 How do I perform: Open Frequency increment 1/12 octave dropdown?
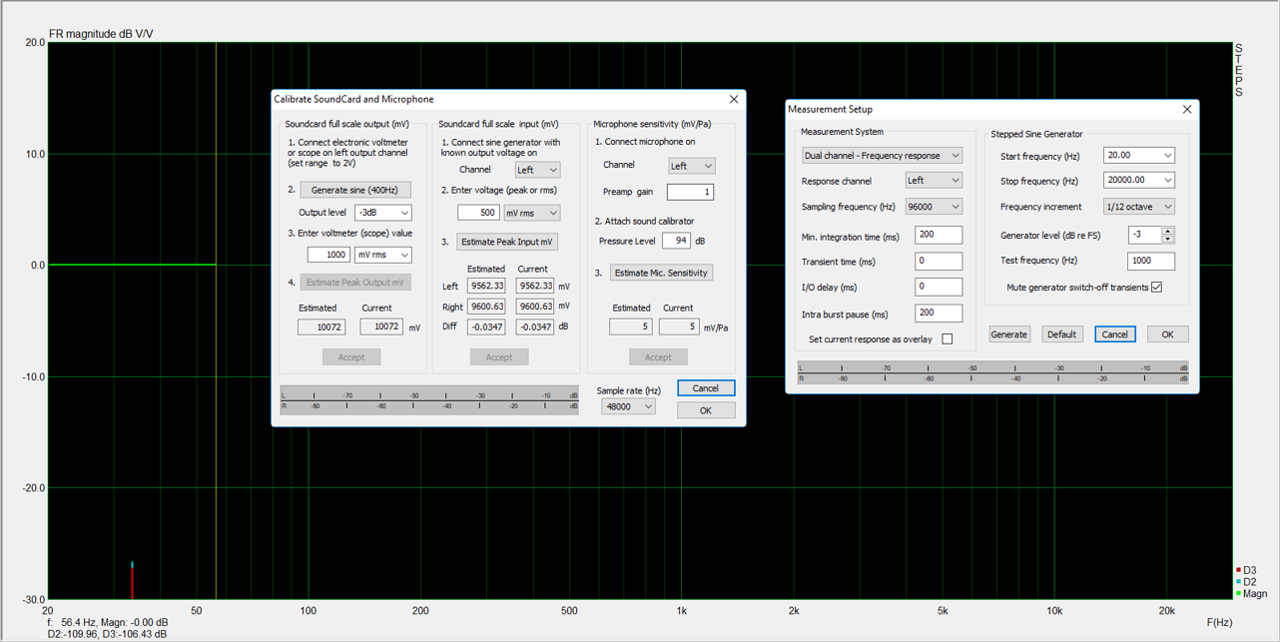(x=1139, y=207)
